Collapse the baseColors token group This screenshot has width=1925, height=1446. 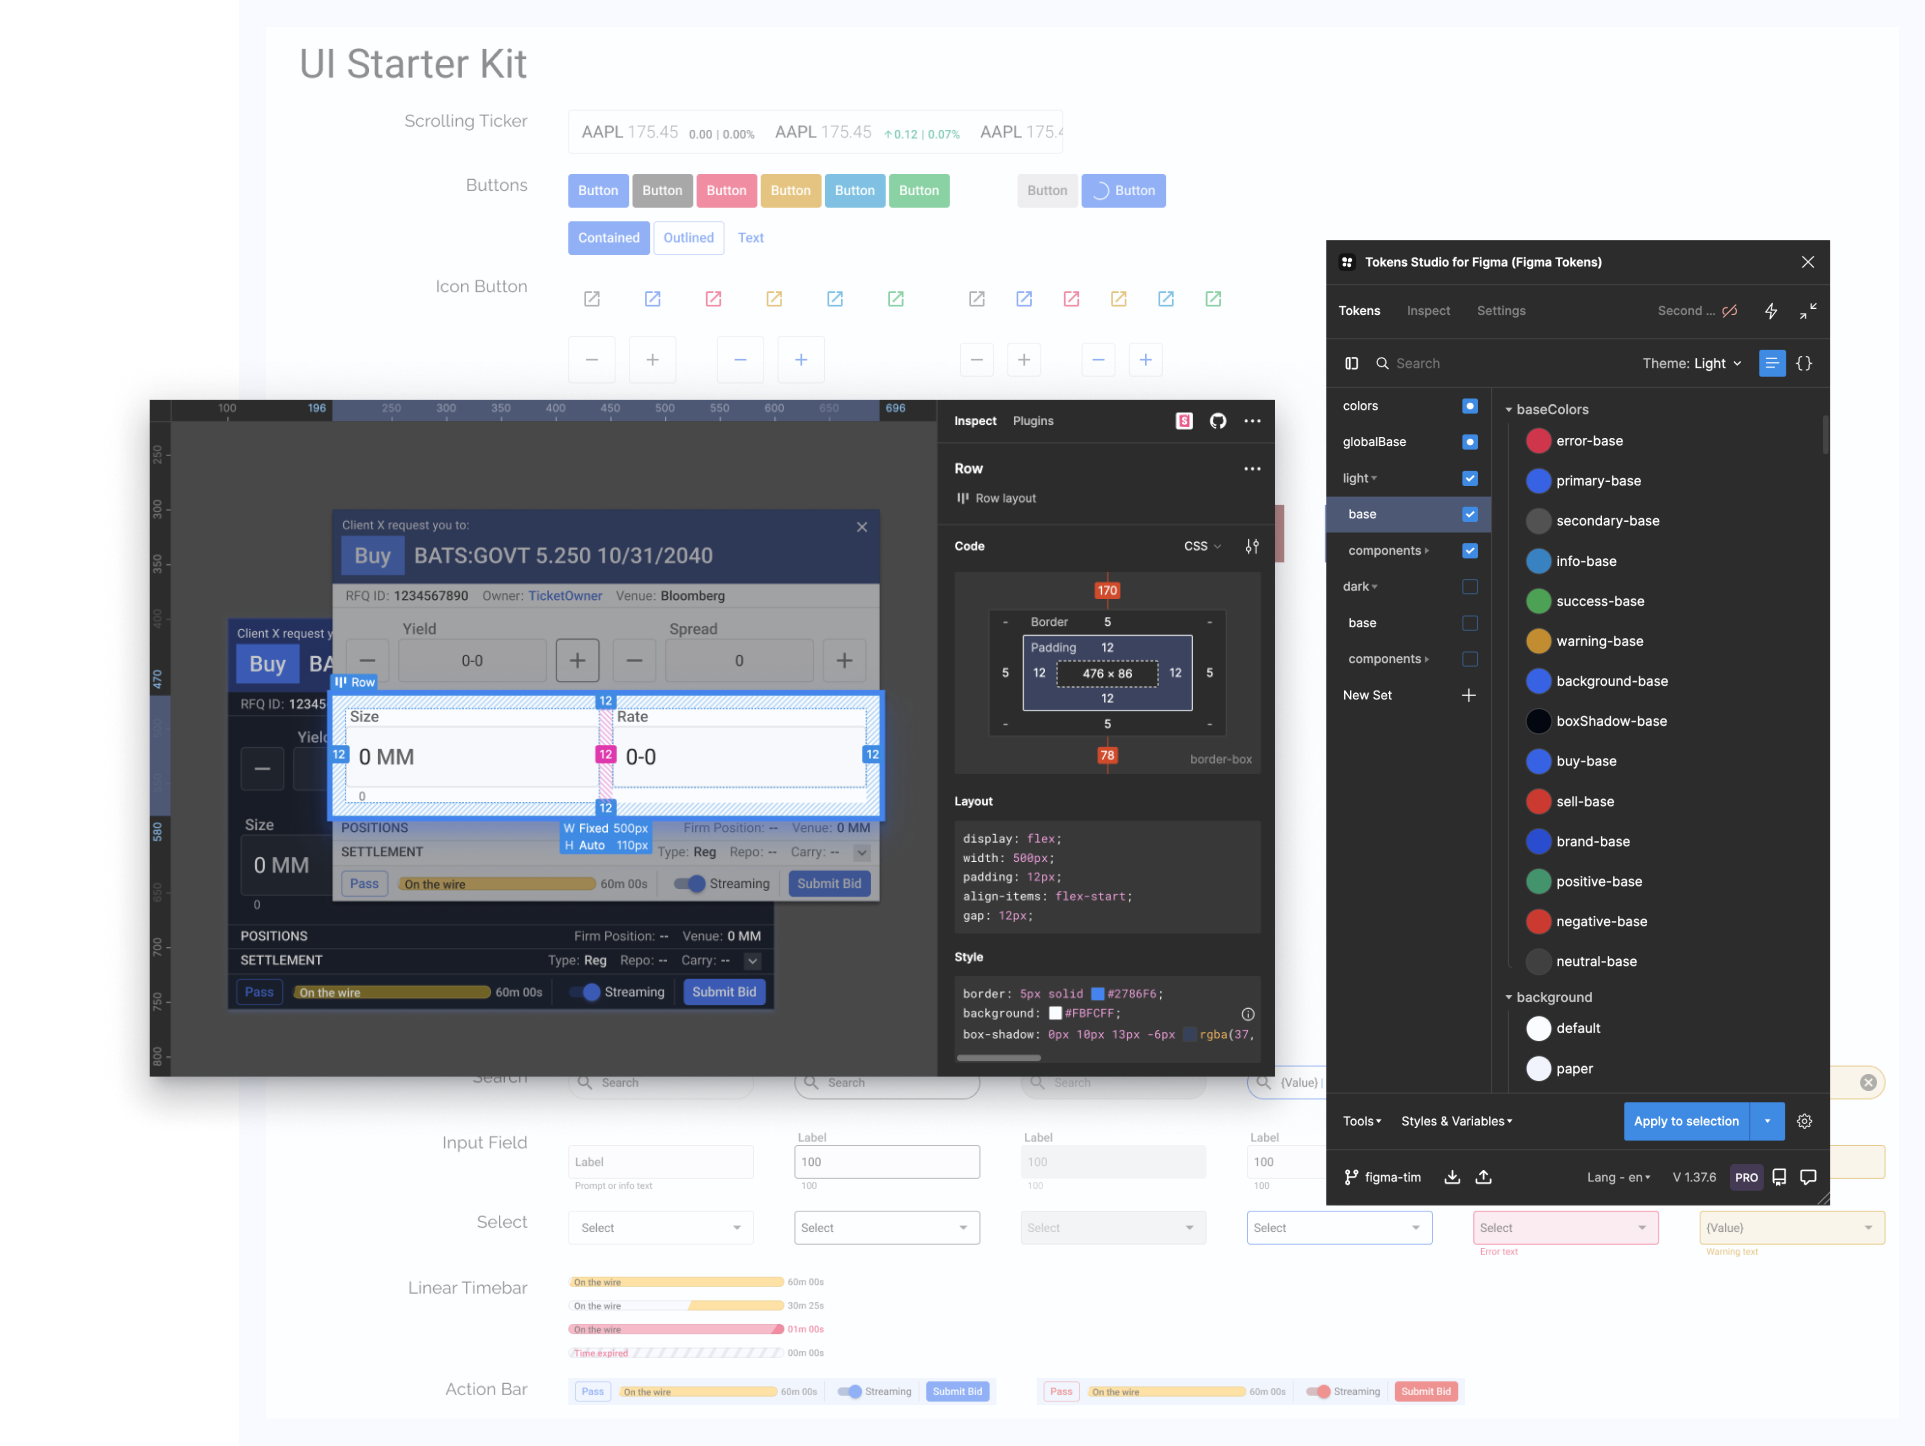(1509, 409)
